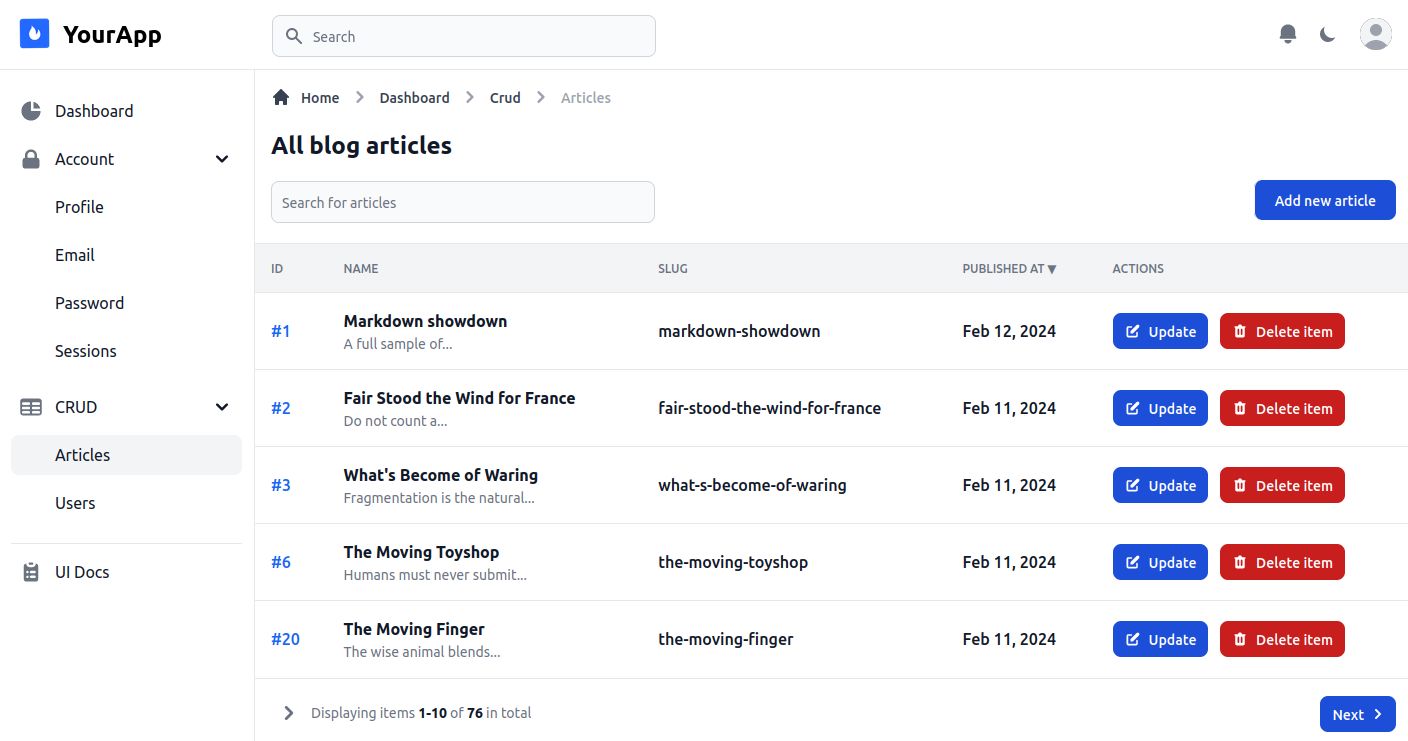
Task: Update The Moving Toyshop article
Action: pyautogui.click(x=1160, y=562)
